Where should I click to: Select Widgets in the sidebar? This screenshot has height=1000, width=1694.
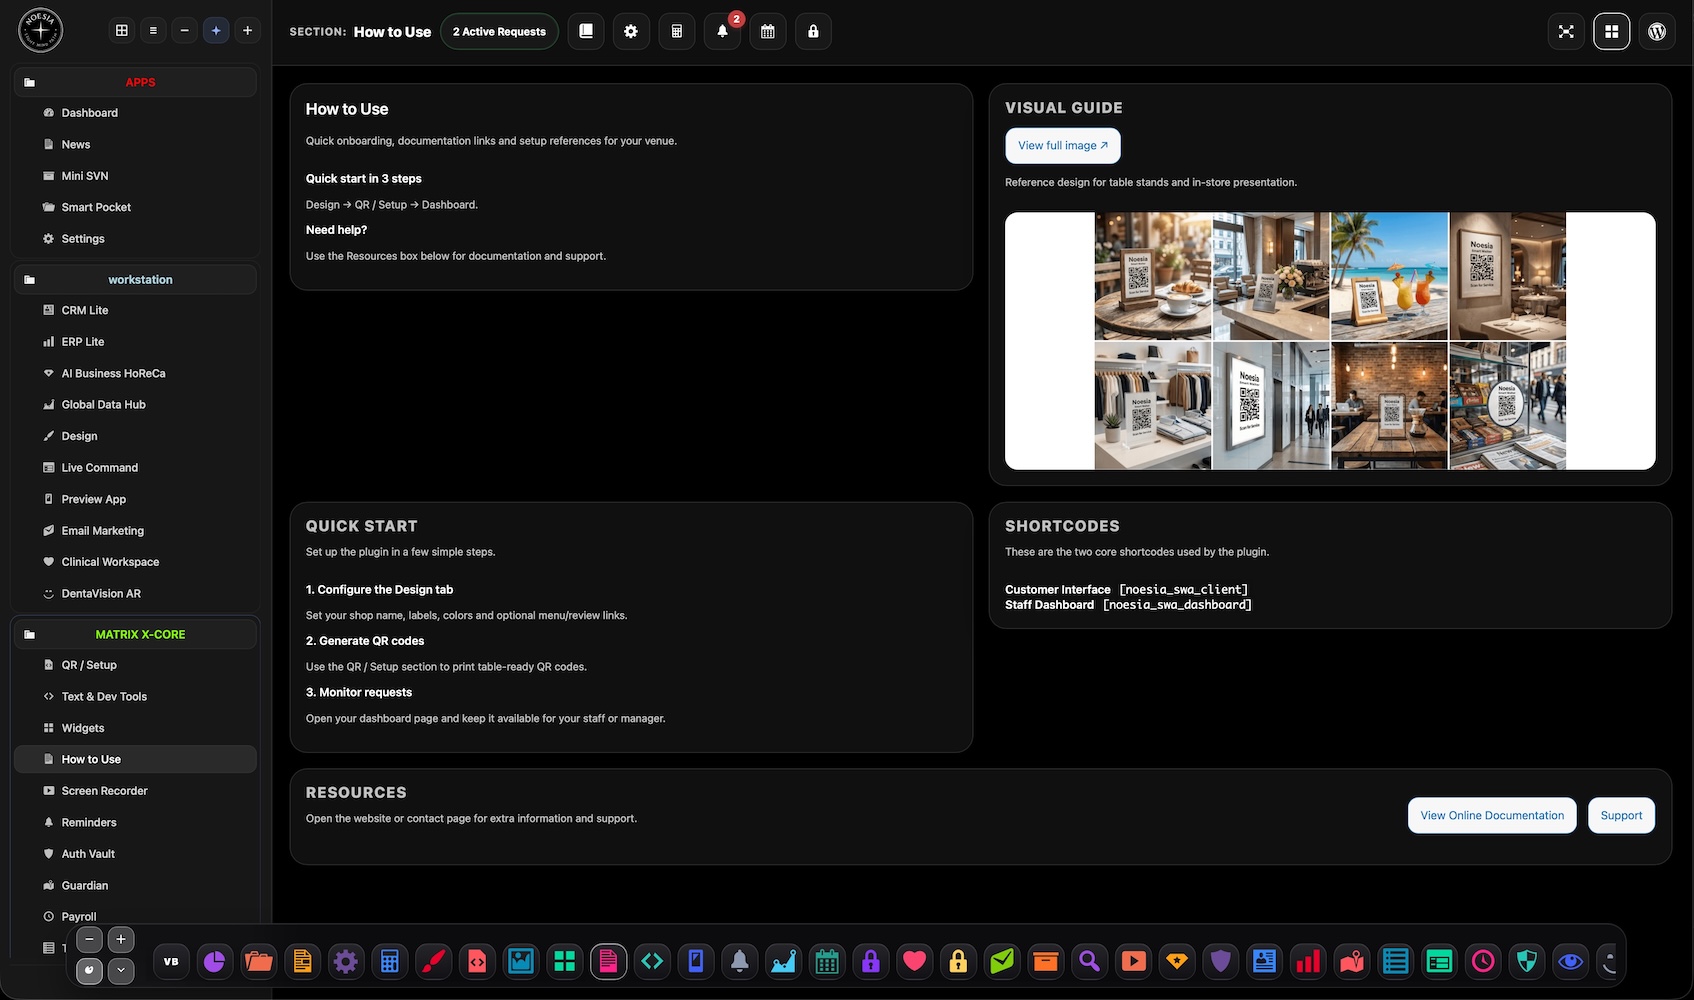(x=135, y=728)
